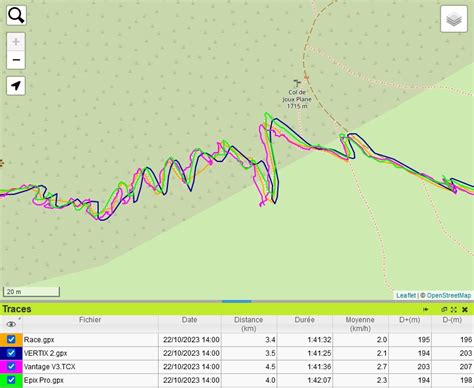Open the map search magnifier
This screenshot has width=474, height=388.
[x=16, y=15]
